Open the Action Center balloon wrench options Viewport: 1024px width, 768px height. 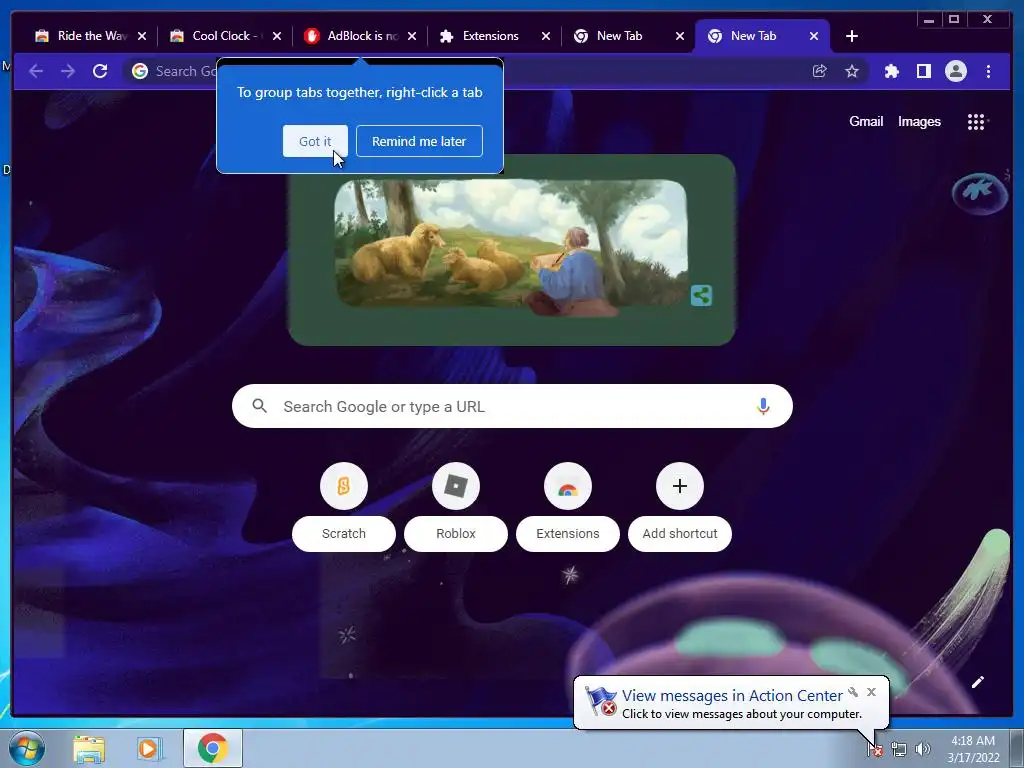click(853, 692)
